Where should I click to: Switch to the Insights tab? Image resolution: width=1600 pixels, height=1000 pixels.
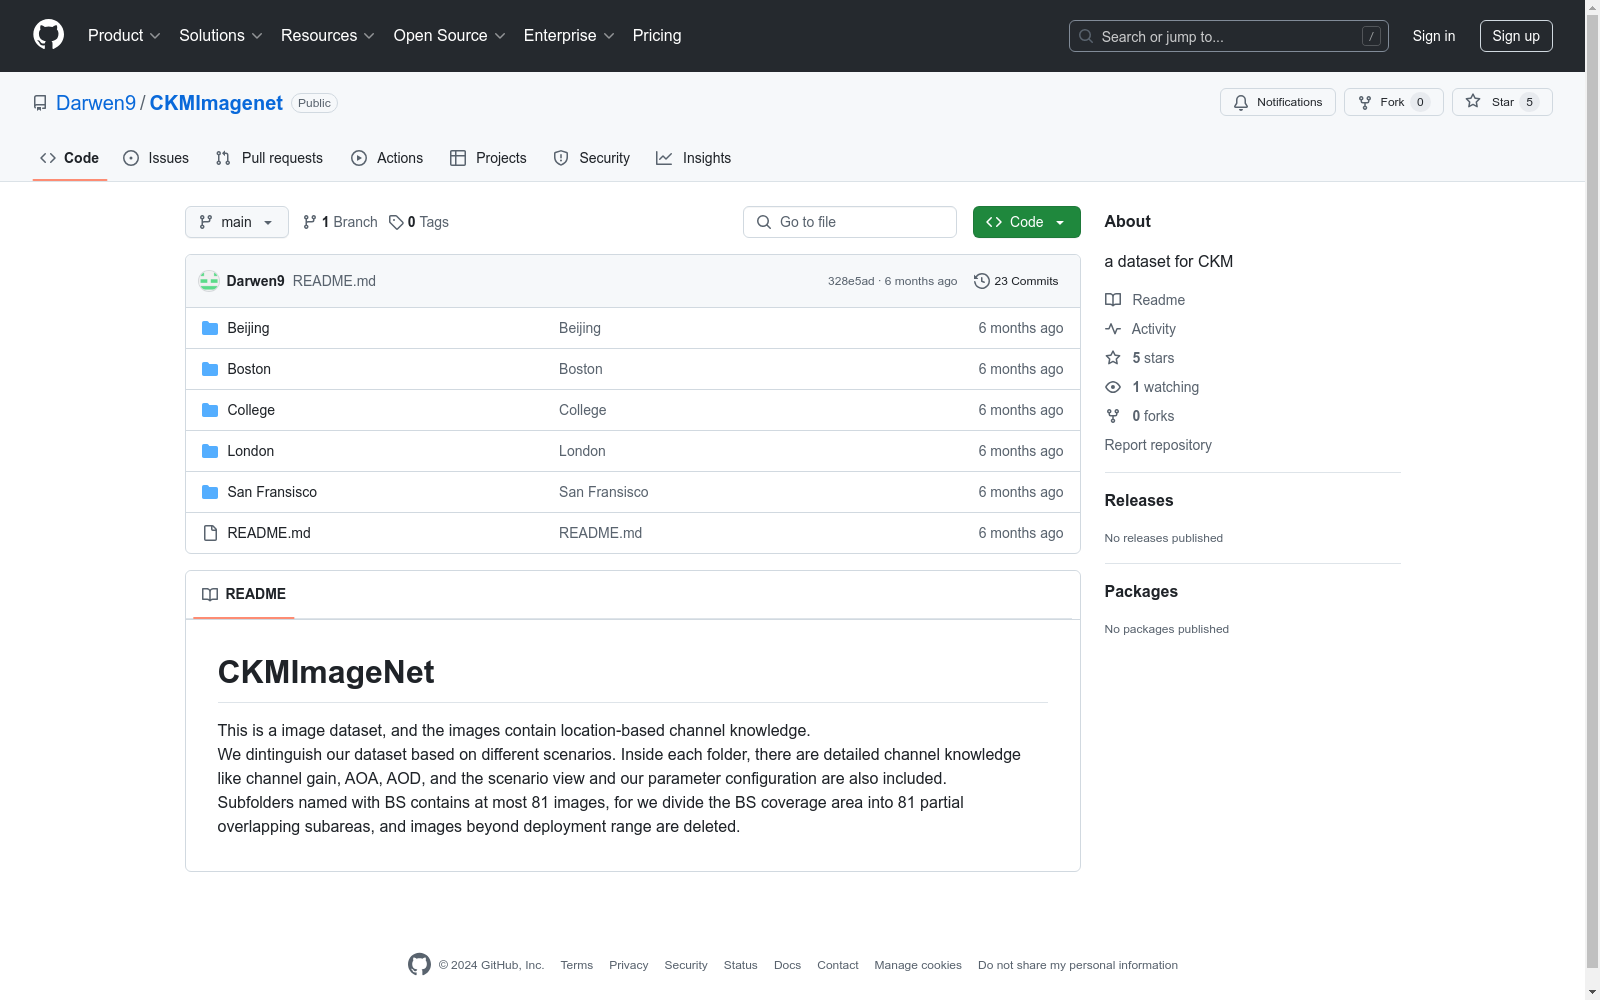tap(693, 158)
